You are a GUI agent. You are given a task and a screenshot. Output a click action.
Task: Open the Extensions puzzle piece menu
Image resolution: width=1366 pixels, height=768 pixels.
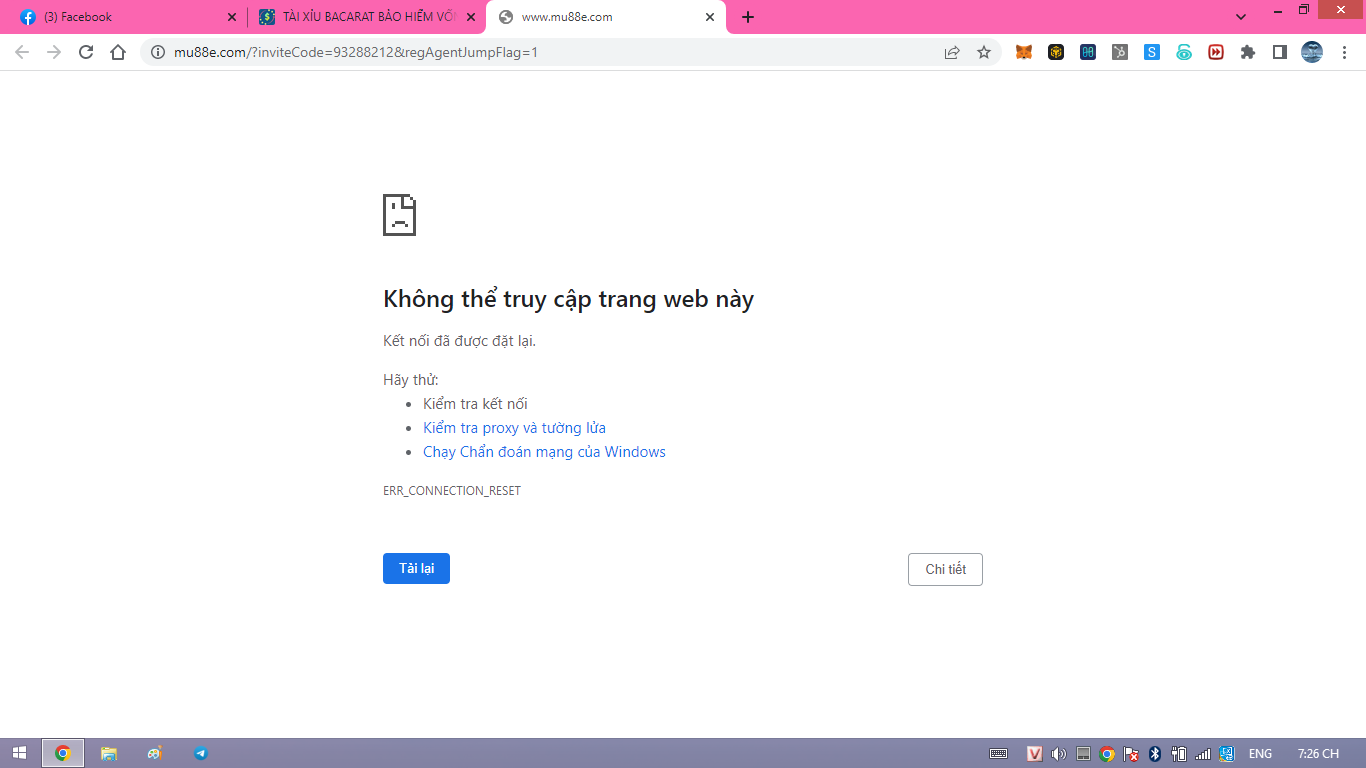click(x=1248, y=52)
